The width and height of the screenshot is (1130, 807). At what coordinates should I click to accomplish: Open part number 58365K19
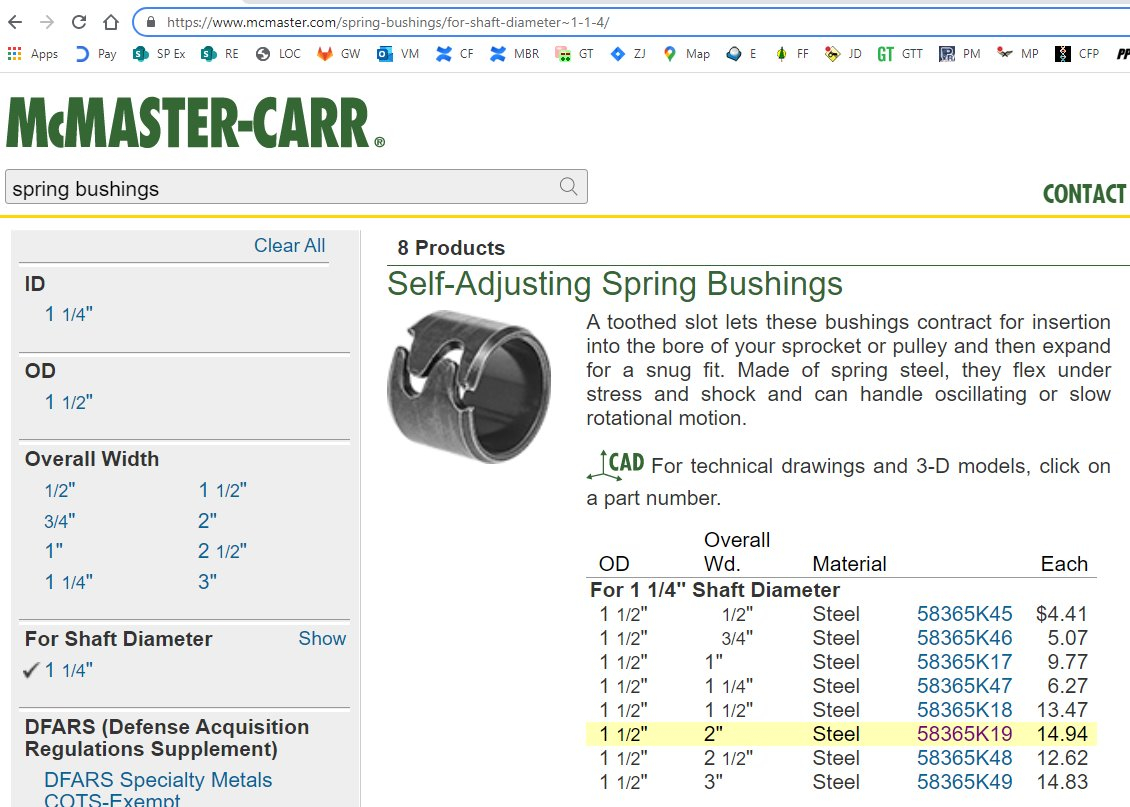click(x=964, y=734)
